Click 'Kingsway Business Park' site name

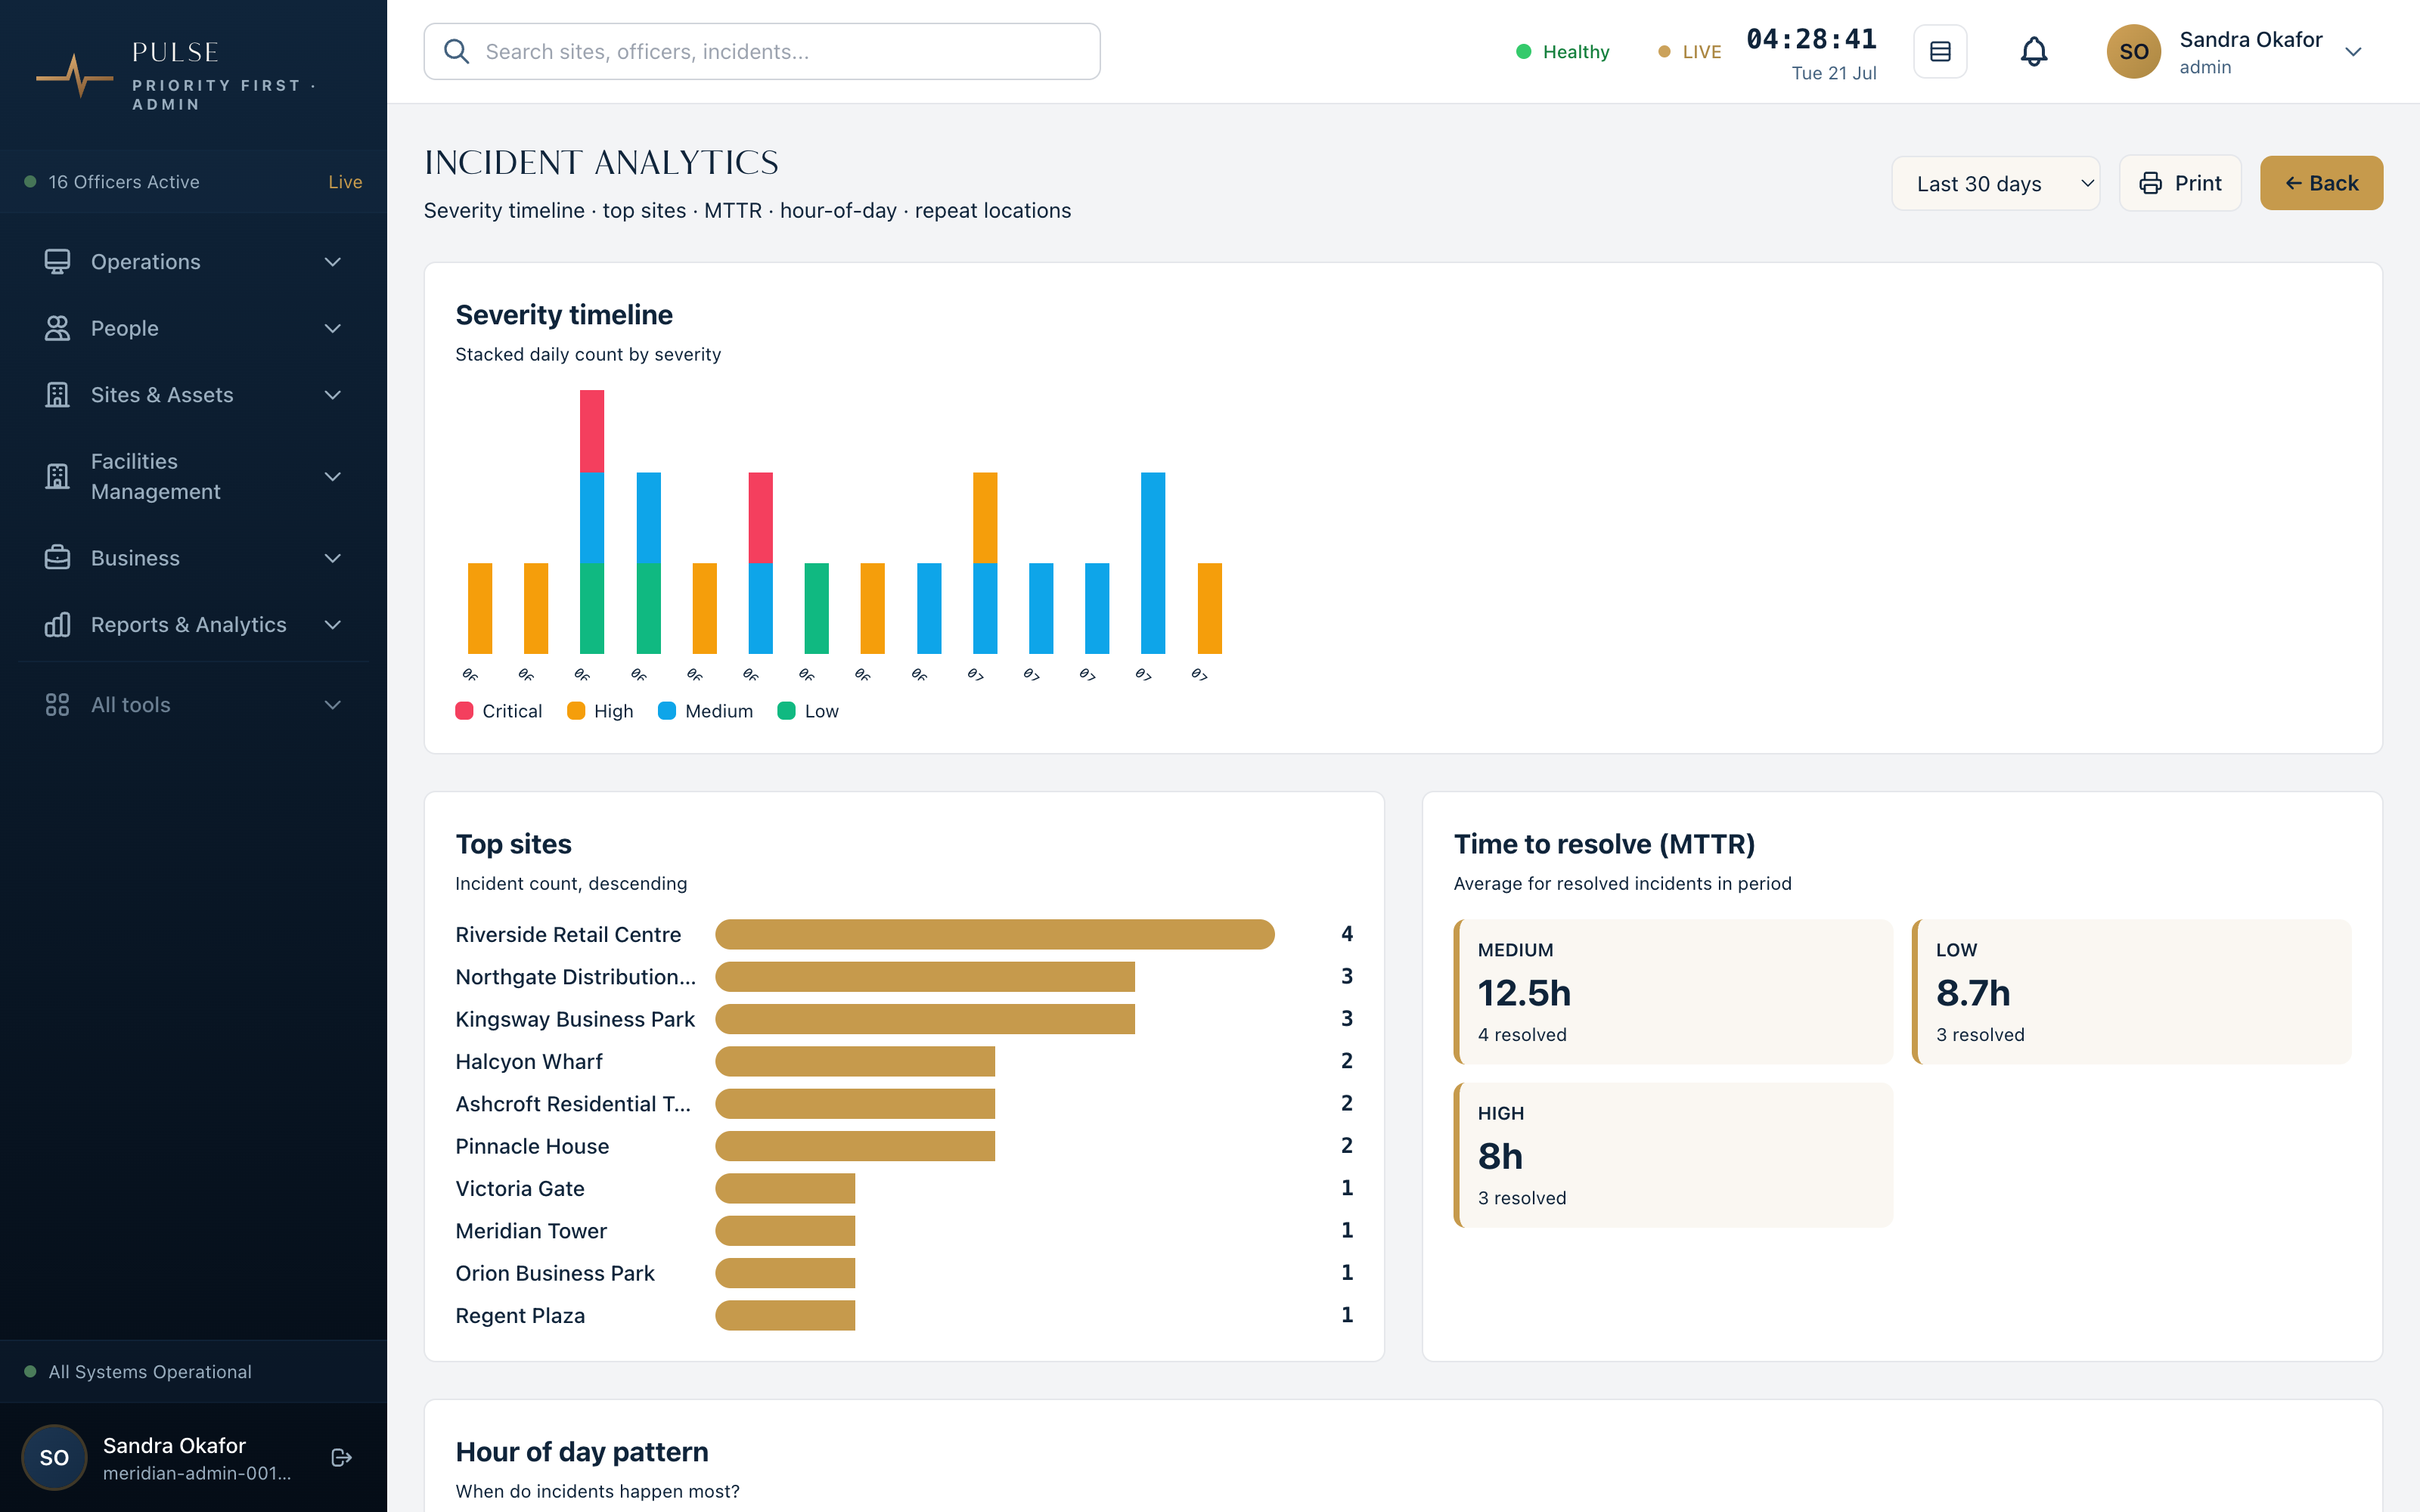[x=575, y=1019]
